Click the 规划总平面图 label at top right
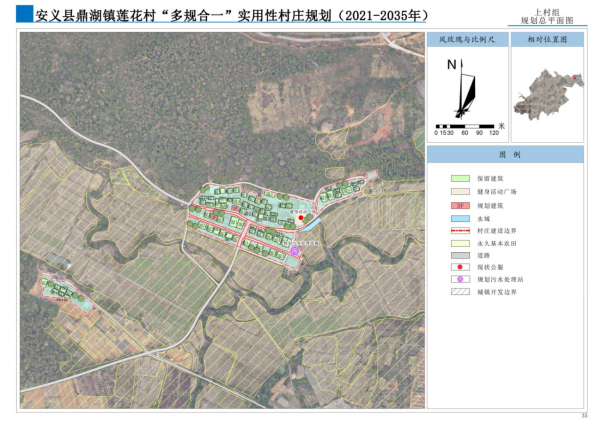The image size is (602, 426). [553, 19]
